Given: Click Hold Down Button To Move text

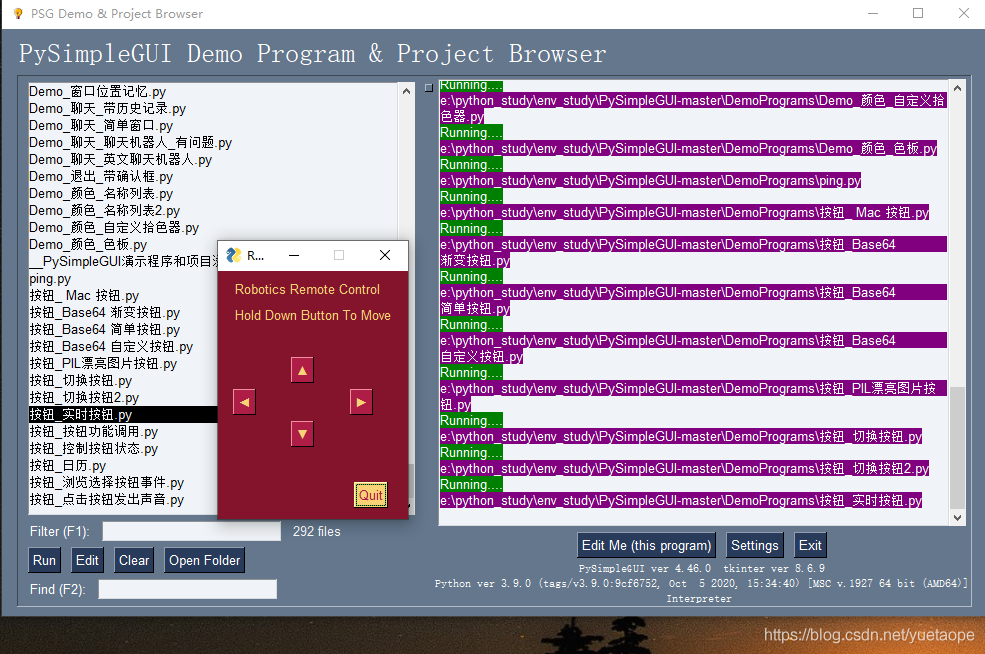Looking at the screenshot, I should [x=312, y=315].
